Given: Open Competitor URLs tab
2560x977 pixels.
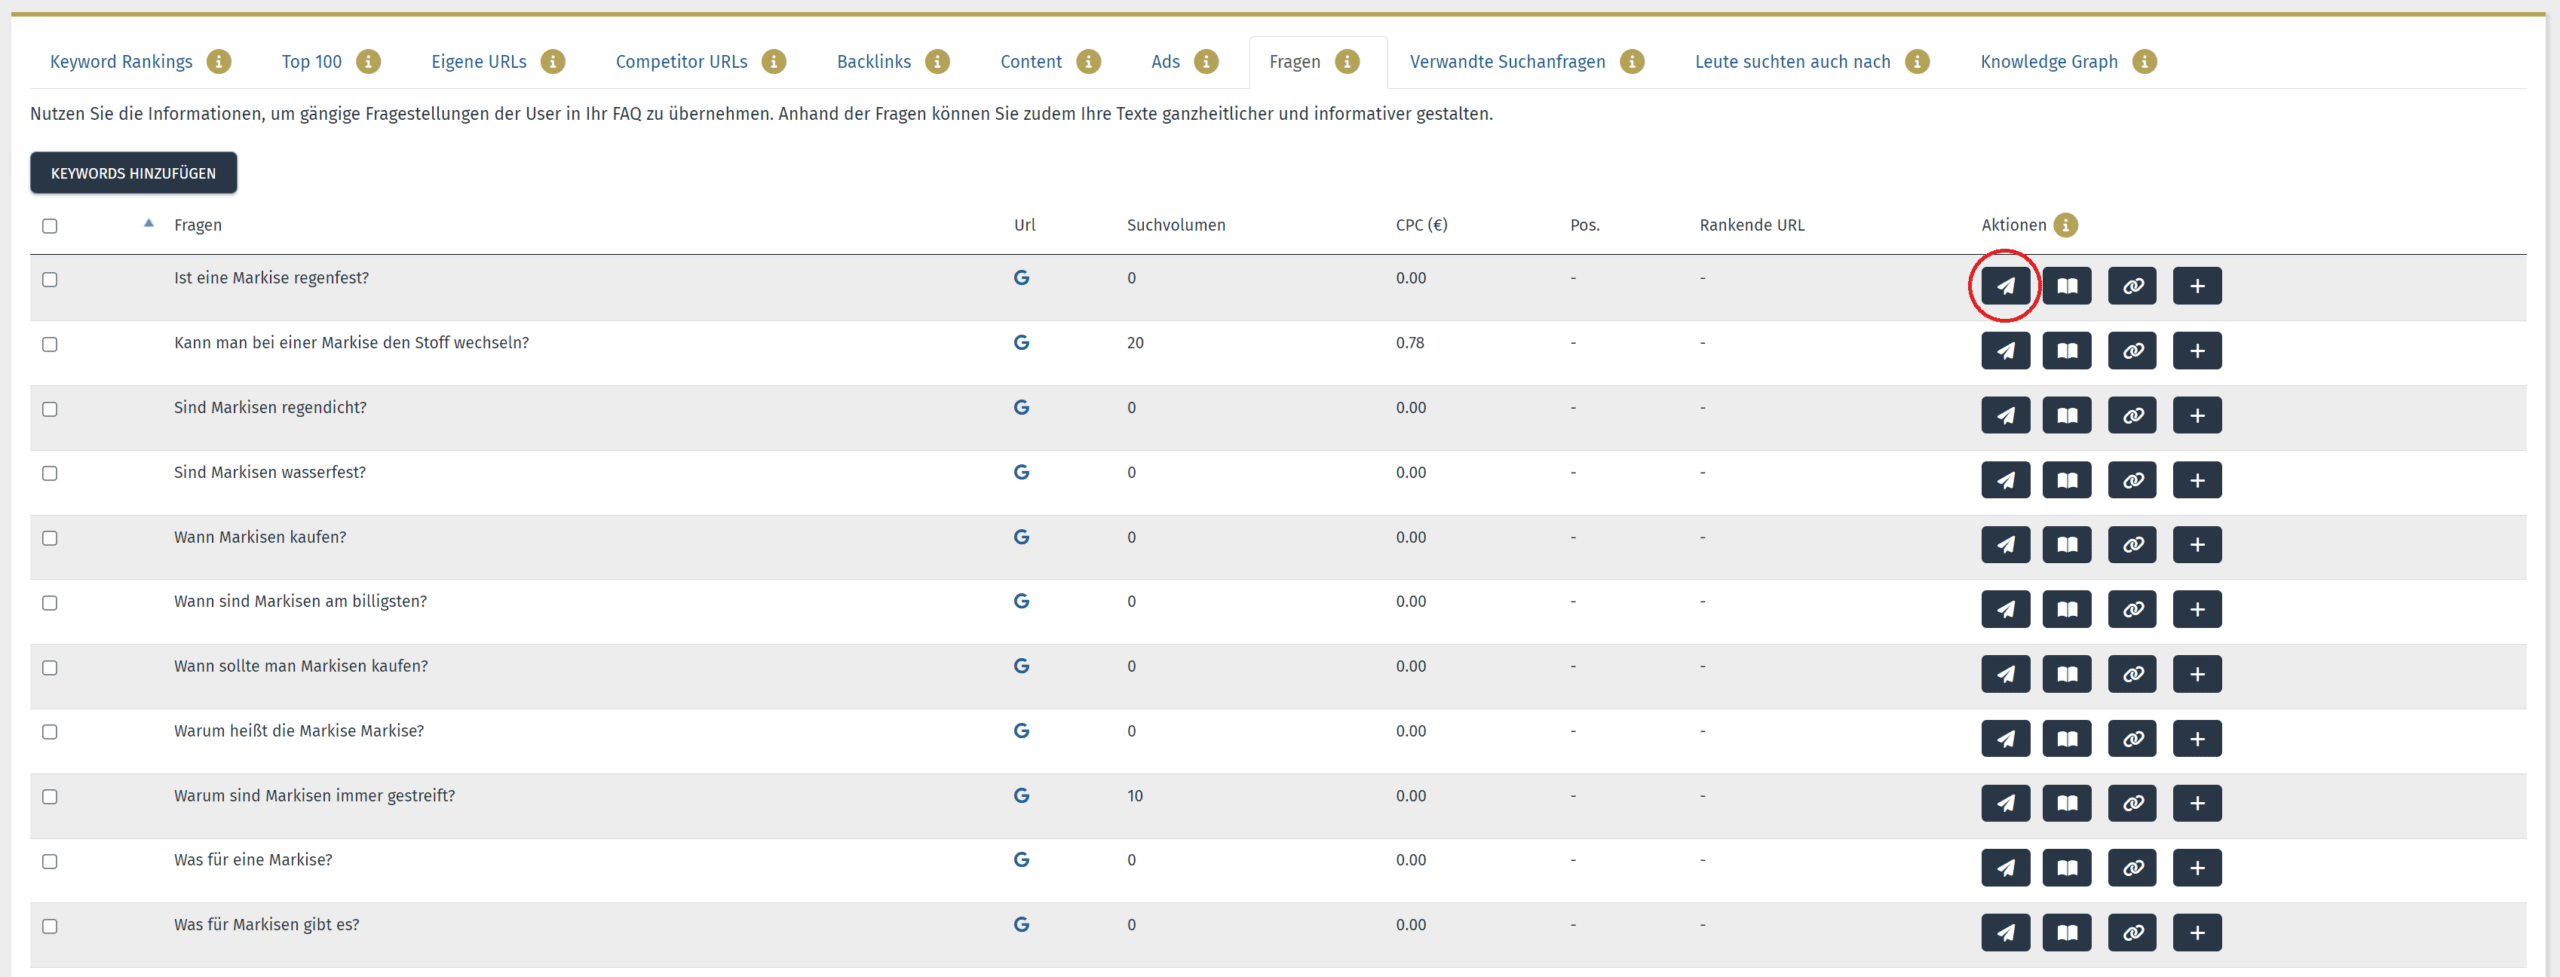Looking at the screenshot, I should pos(682,62).
